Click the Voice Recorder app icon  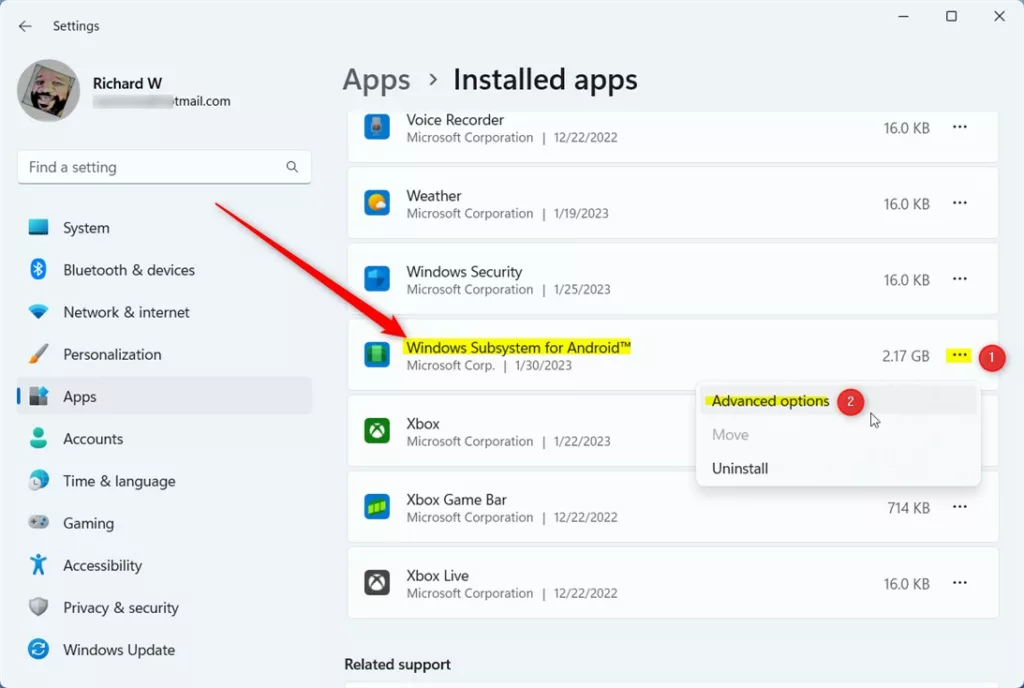click(377, 128)
